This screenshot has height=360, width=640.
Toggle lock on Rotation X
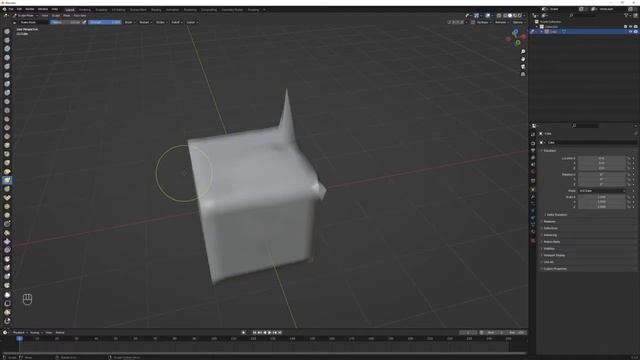(629, 175)
